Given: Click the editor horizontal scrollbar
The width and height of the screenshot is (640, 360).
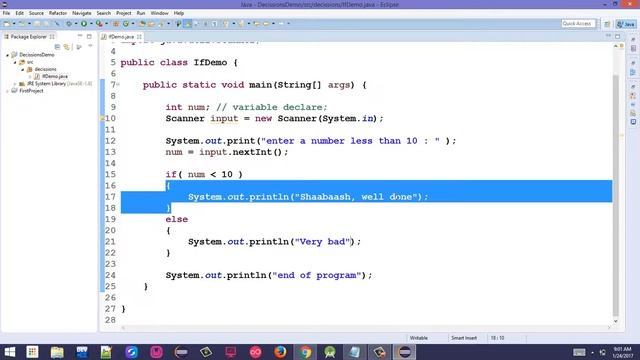Looking at the screenshot, I should point(365,327).
